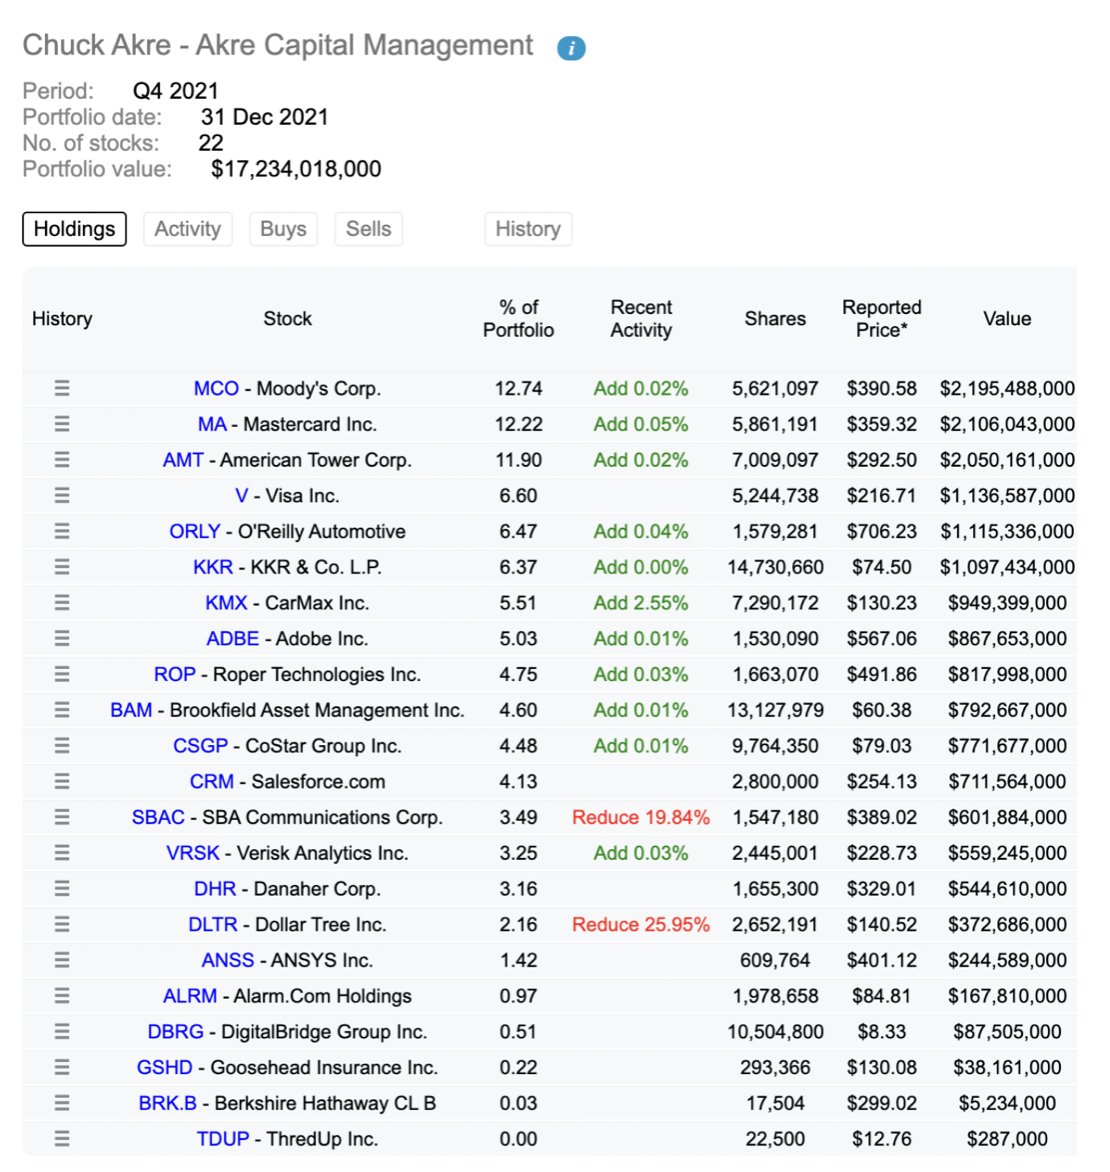
Task: Open the KMX ticker link
Action: 226,602
